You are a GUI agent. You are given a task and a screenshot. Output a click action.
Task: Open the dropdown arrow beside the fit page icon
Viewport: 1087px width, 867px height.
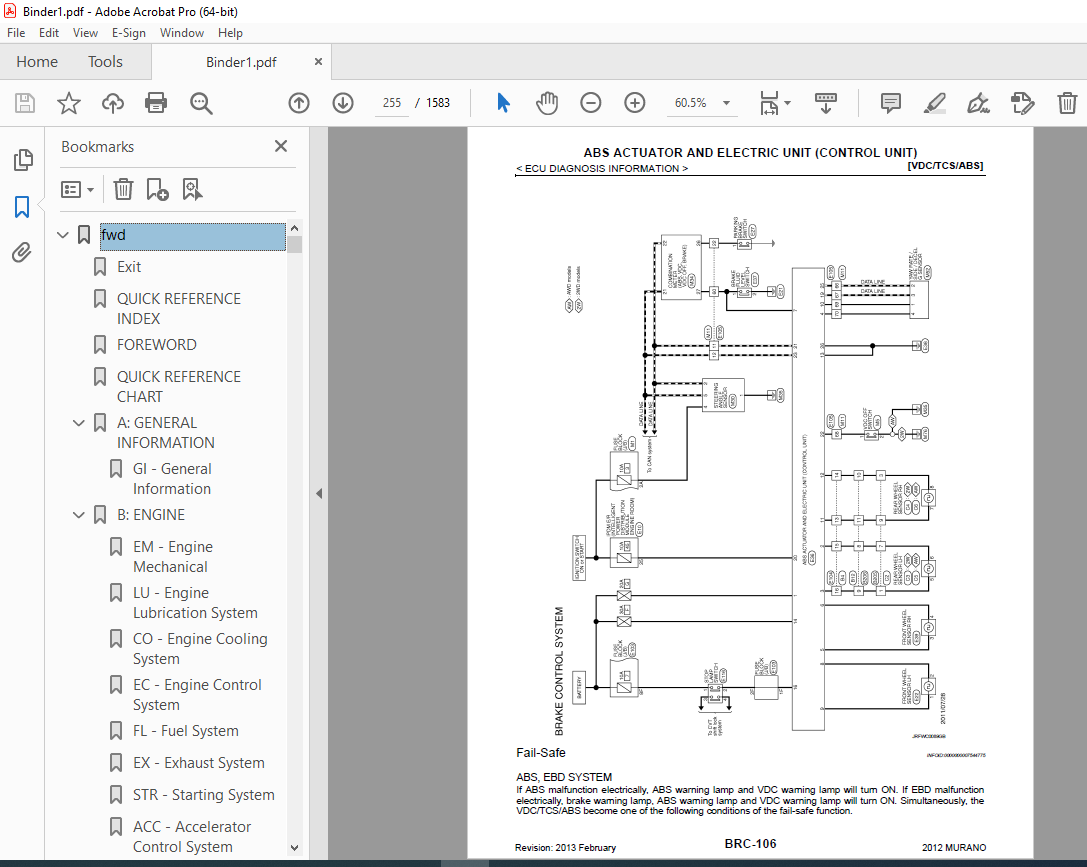[788, 103]
